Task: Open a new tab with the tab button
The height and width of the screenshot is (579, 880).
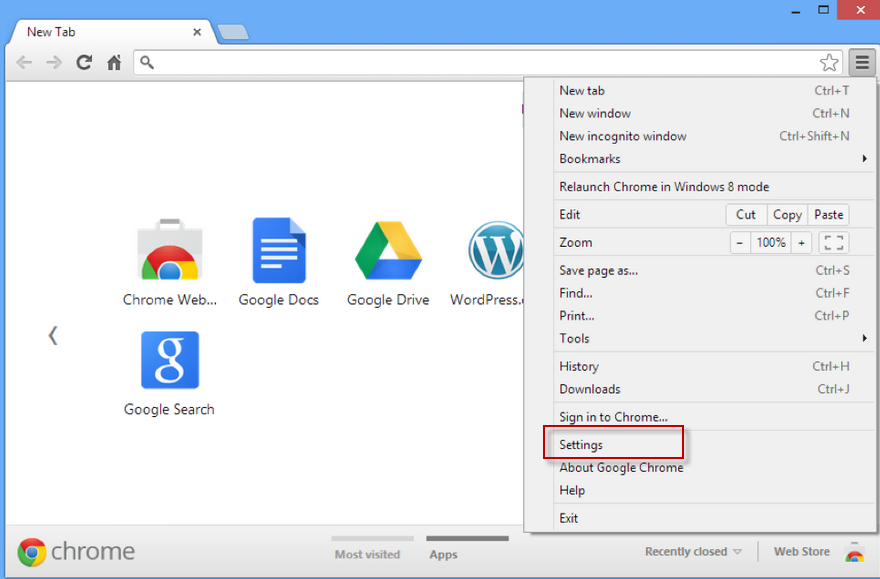Action: tap(233, 32)
